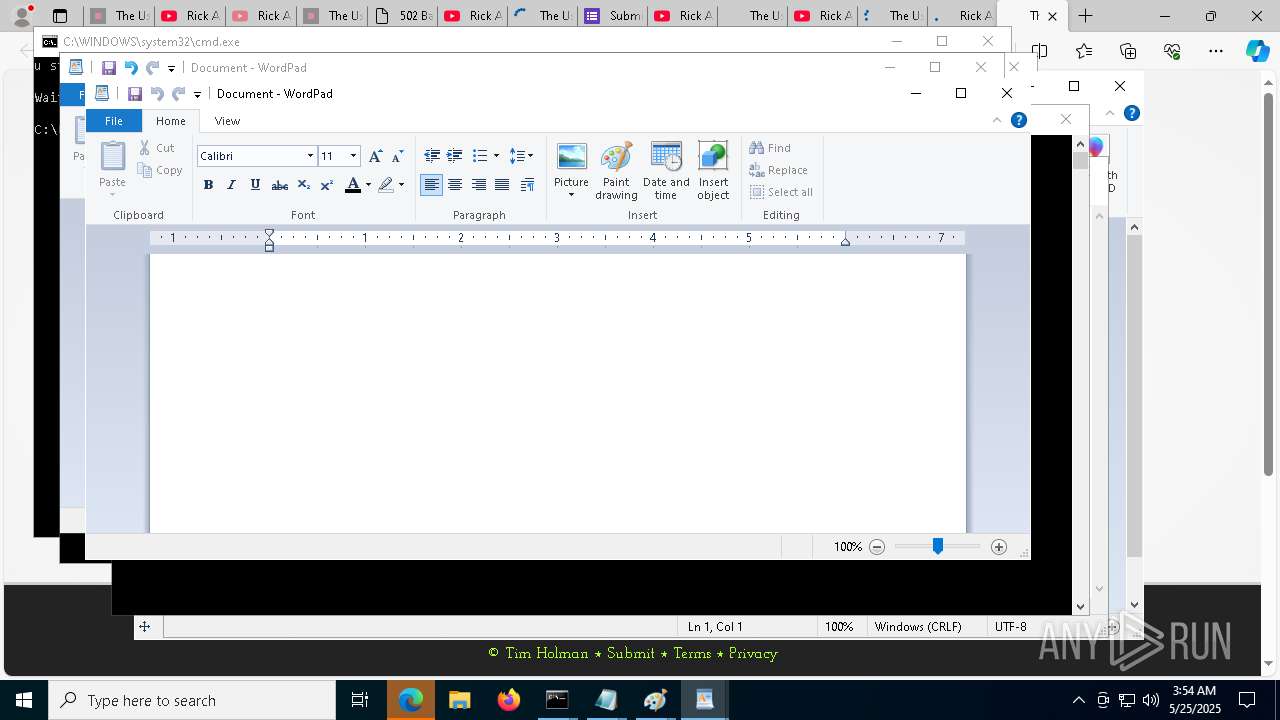The height and width of the screenshot is (720, 1280).
Task: Justify the text
Action: coord(502,185)
